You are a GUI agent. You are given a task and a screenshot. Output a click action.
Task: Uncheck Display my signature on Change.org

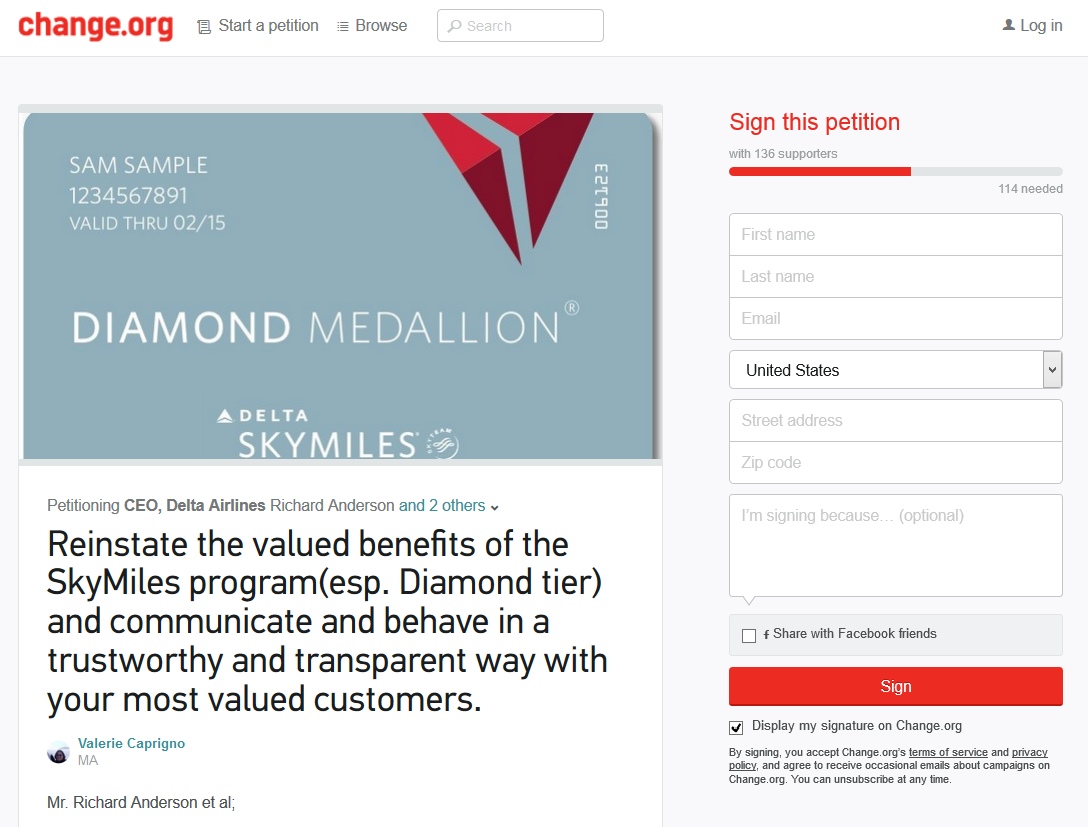(x=737, y=727)
